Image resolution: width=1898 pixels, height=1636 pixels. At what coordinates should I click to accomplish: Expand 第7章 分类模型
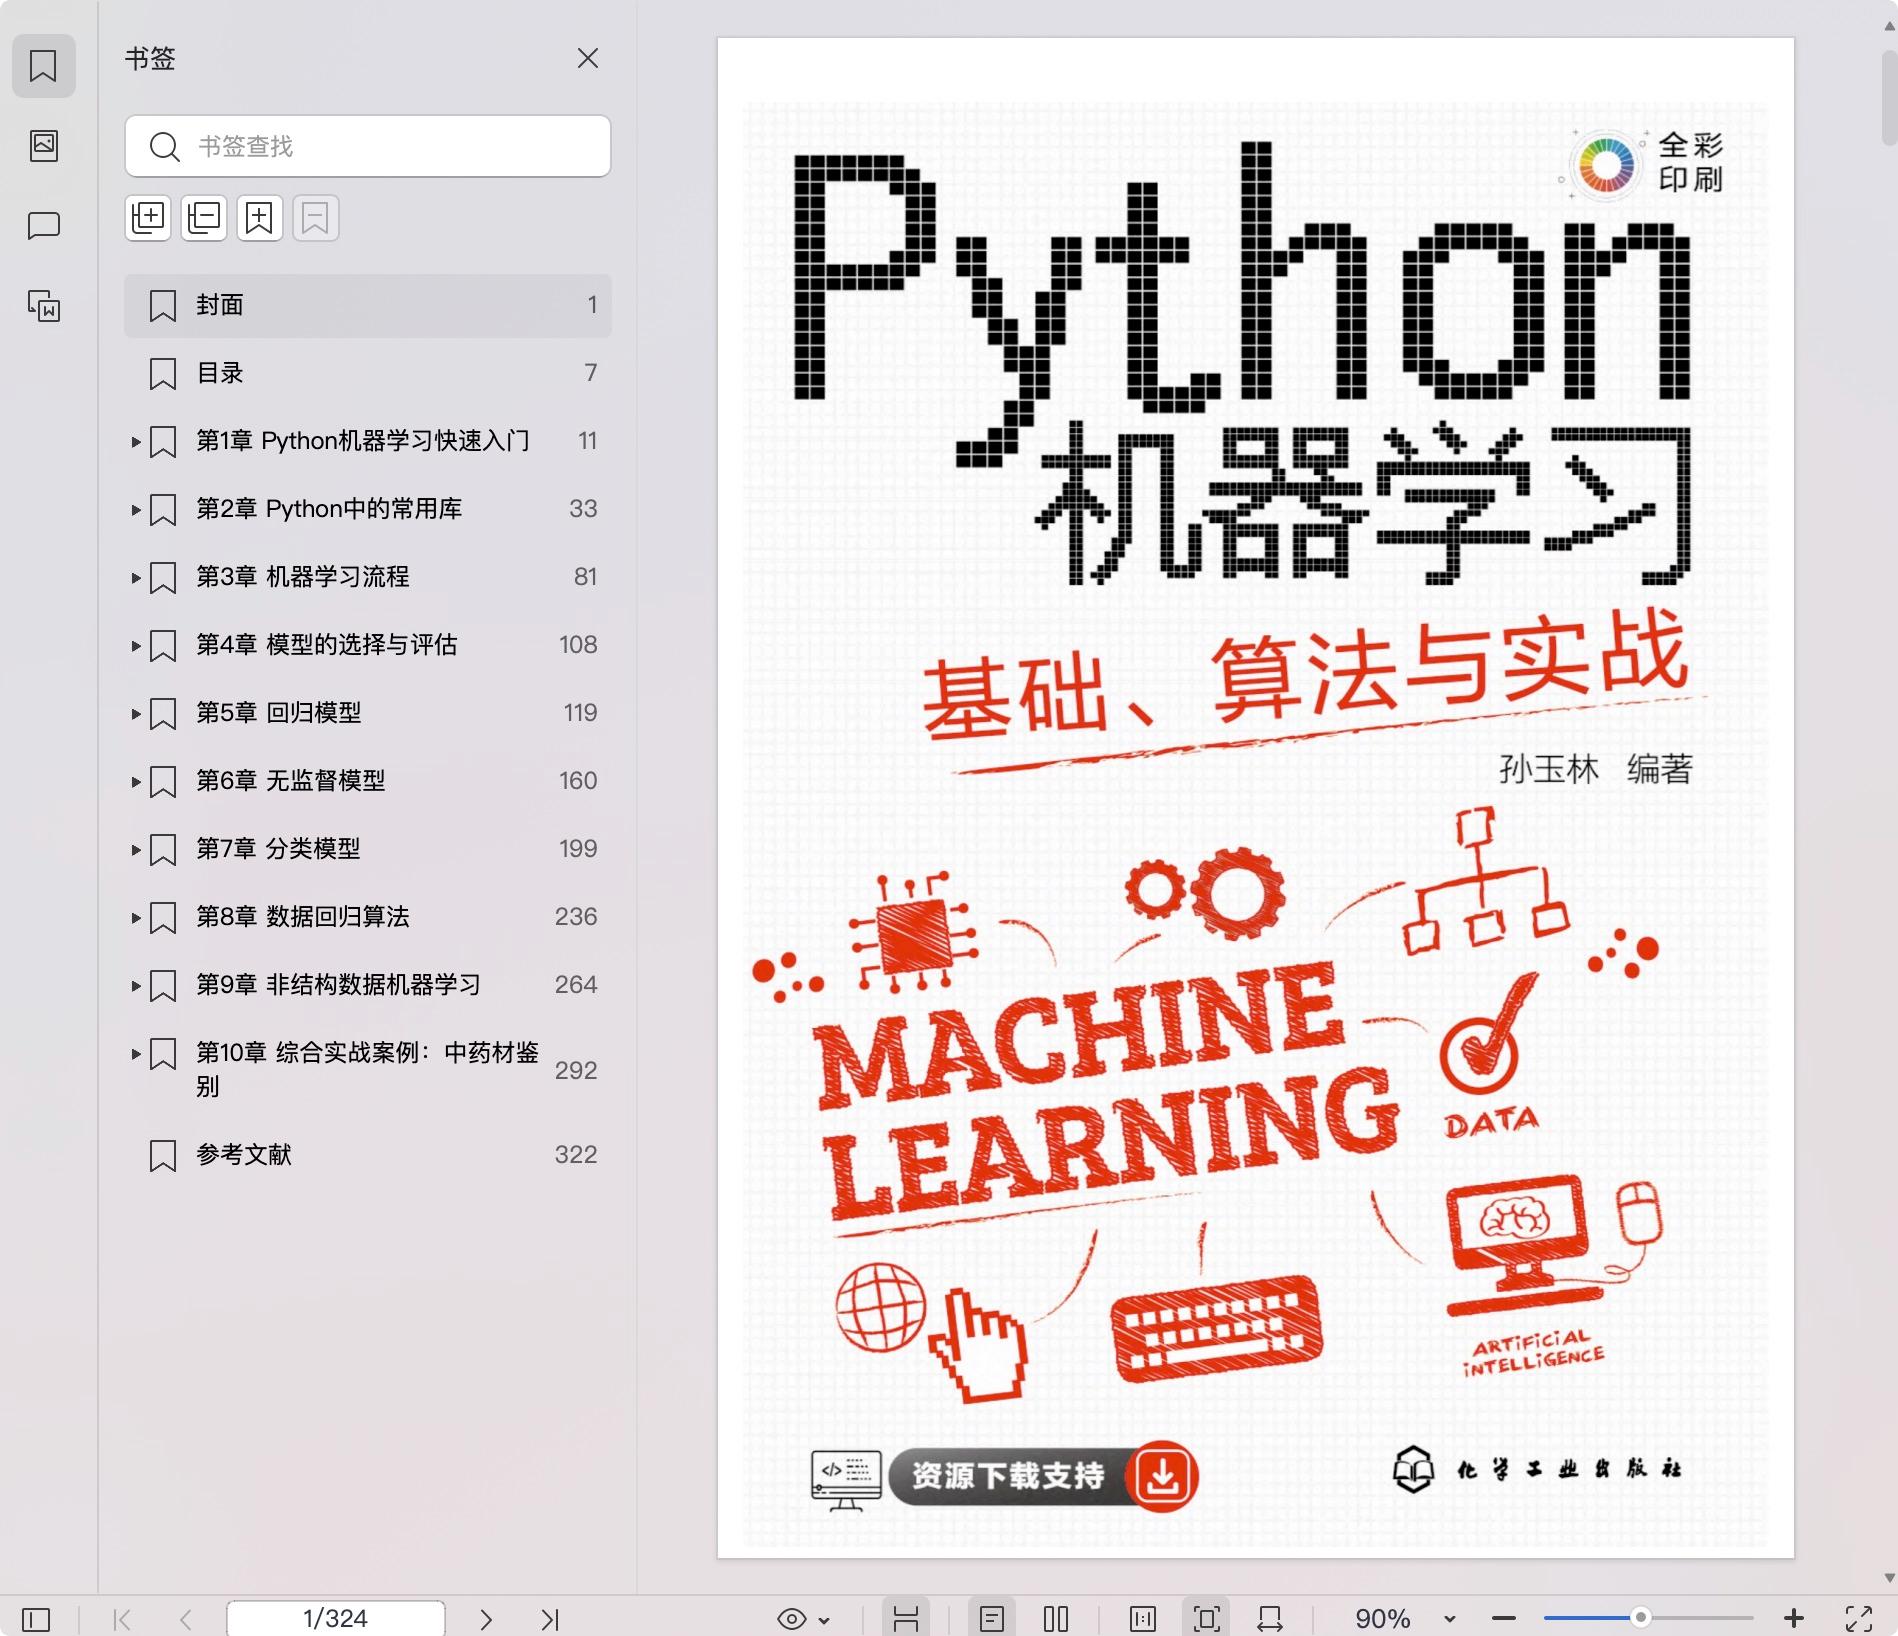[x=136, y=849]
